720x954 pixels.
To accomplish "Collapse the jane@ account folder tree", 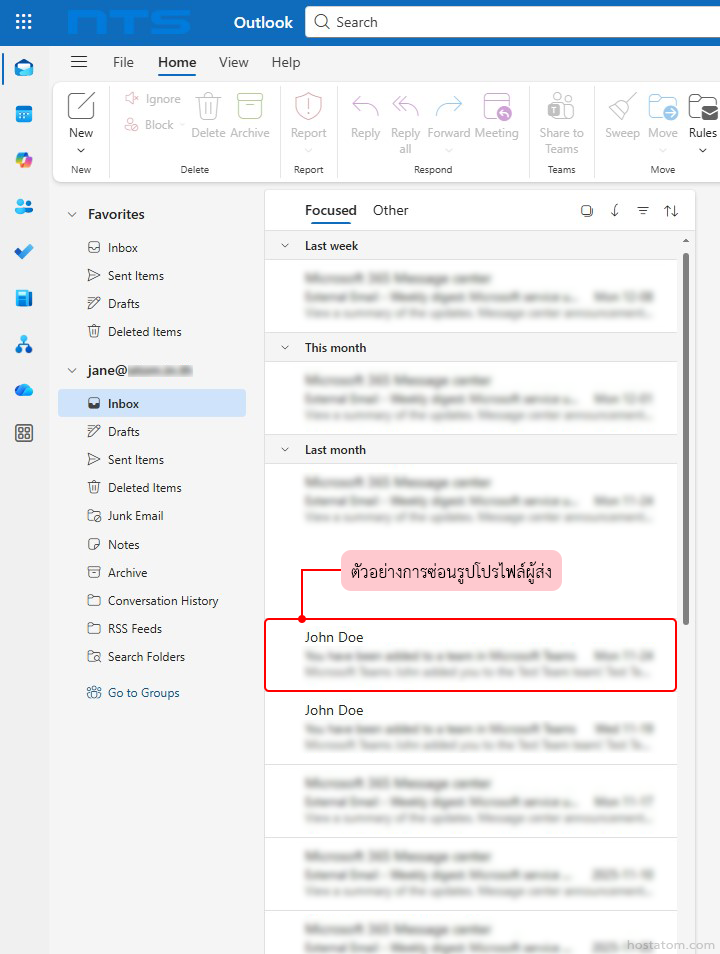I will pyautogui.click(x=72, y=370).
